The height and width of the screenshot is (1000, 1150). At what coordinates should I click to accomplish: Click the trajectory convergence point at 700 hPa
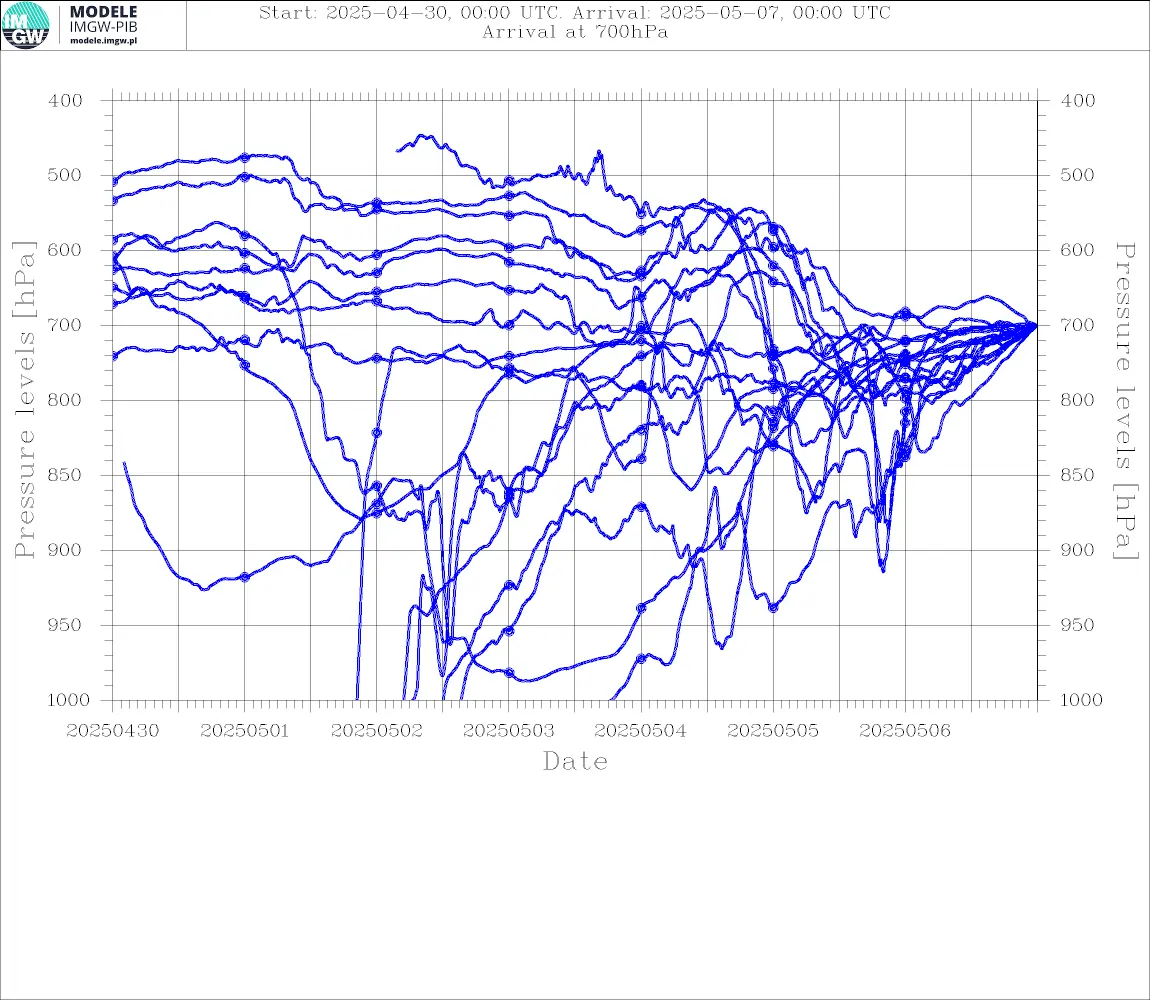coord(1035,324)
